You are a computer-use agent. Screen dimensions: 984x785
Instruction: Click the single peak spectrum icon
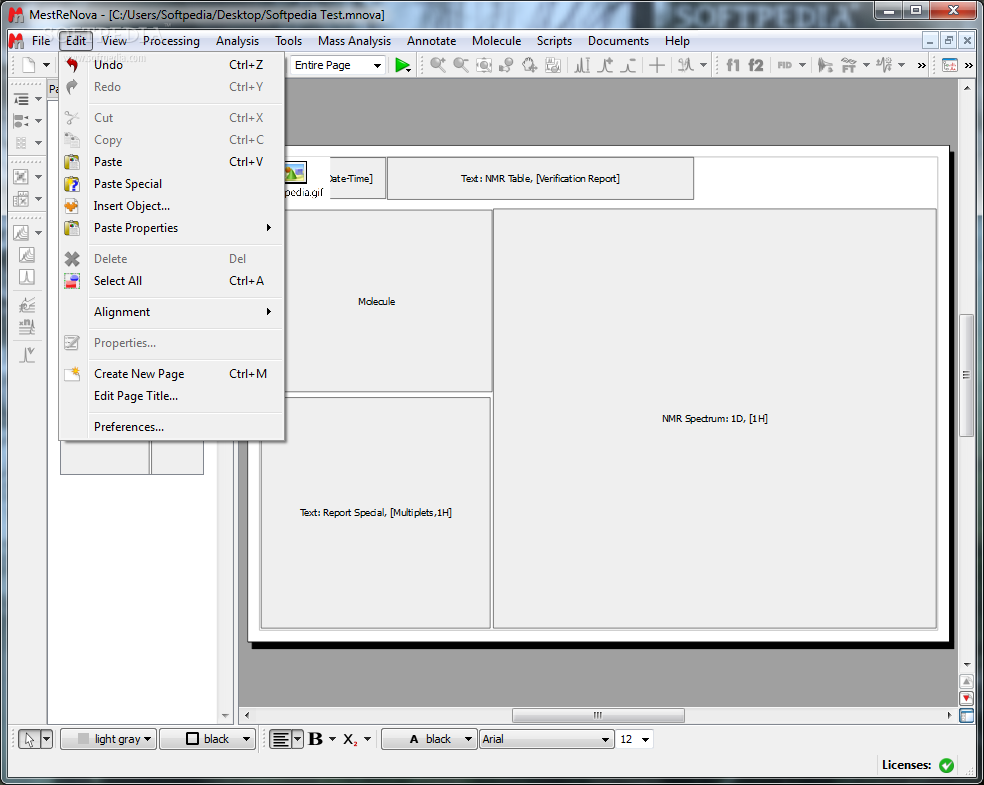(x=26, y=277)
